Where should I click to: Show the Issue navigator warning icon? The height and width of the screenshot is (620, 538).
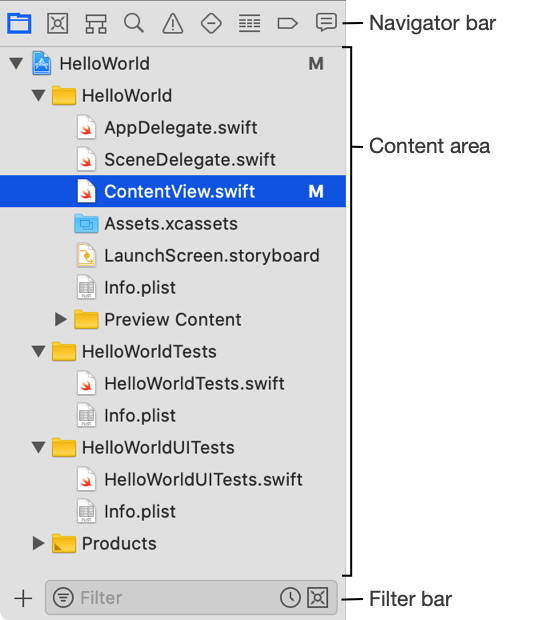point(173,23)
